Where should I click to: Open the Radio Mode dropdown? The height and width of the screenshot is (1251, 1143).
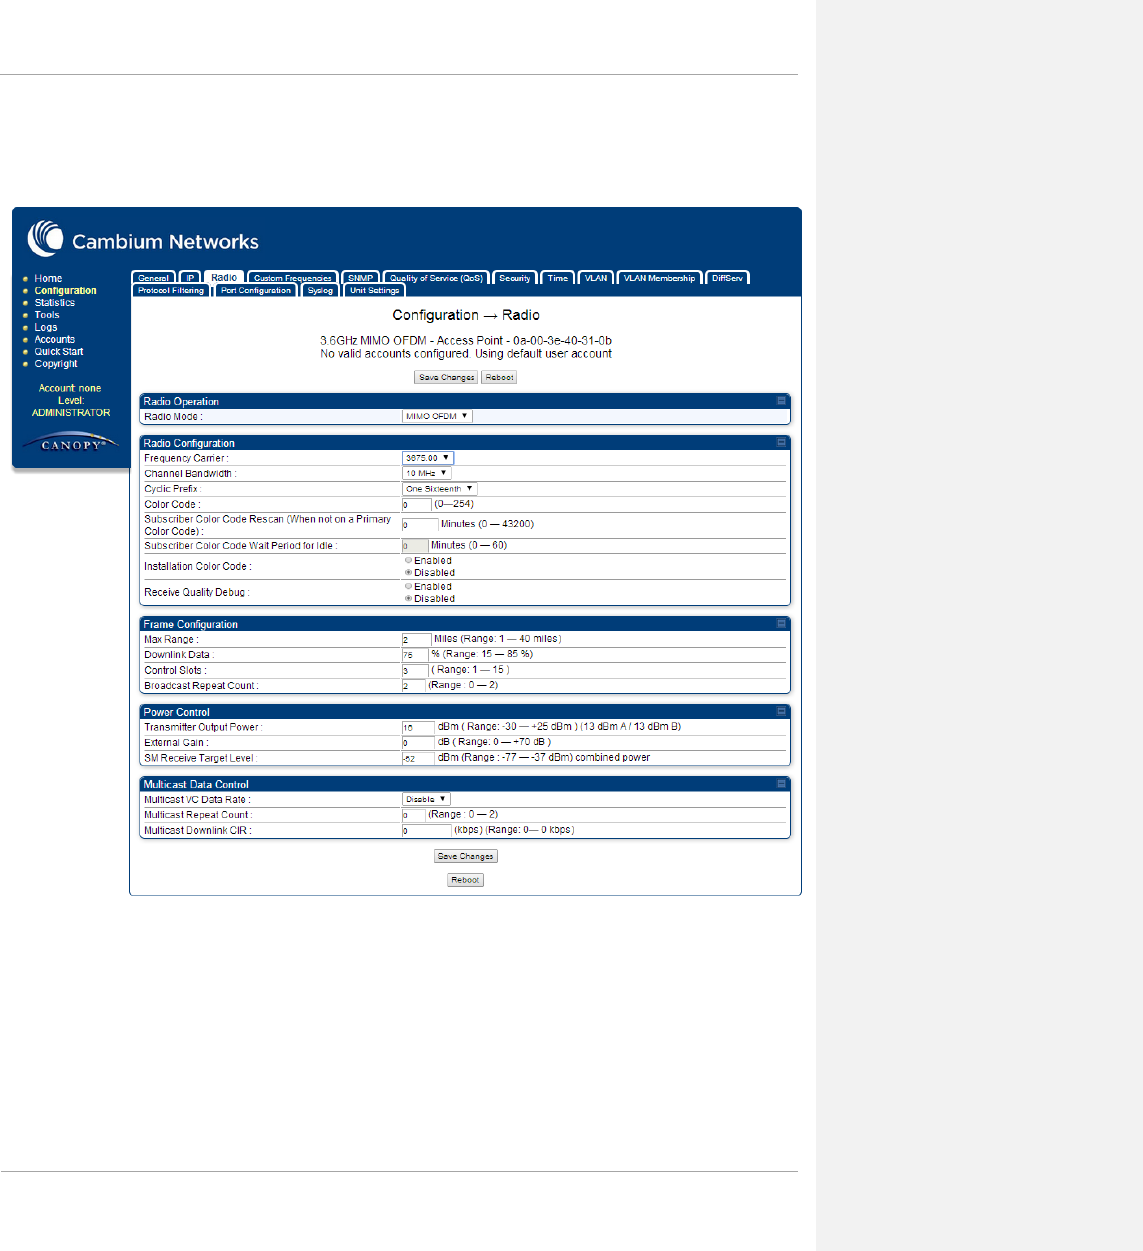(437, 416)
